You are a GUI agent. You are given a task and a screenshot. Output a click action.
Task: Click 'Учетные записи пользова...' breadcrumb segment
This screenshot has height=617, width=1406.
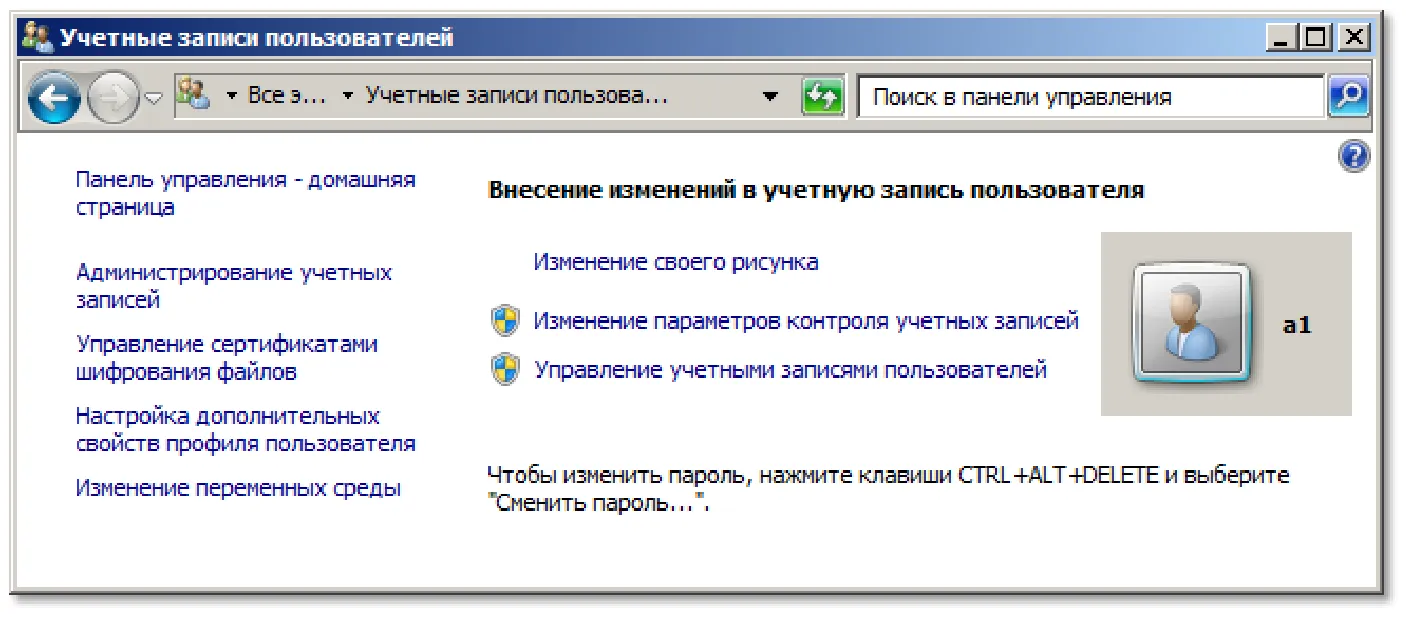tap(516, 96)
